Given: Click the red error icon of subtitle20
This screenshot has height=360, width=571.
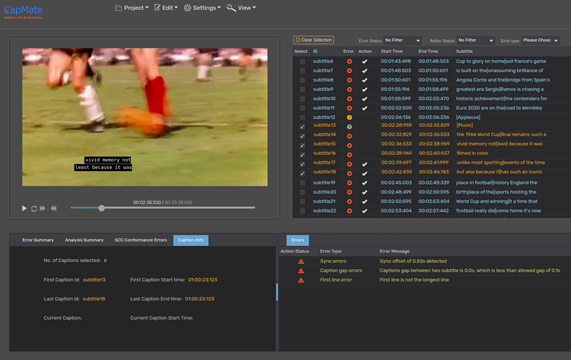Looking at the screenshot, I should tap(349, 192).
